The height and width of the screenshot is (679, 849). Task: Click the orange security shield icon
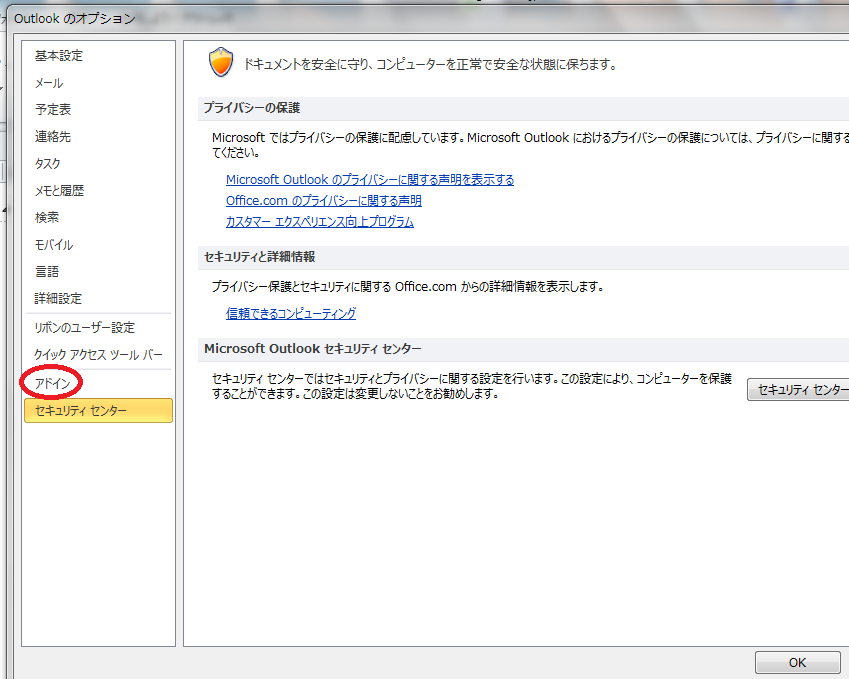[x=221, y=62]
